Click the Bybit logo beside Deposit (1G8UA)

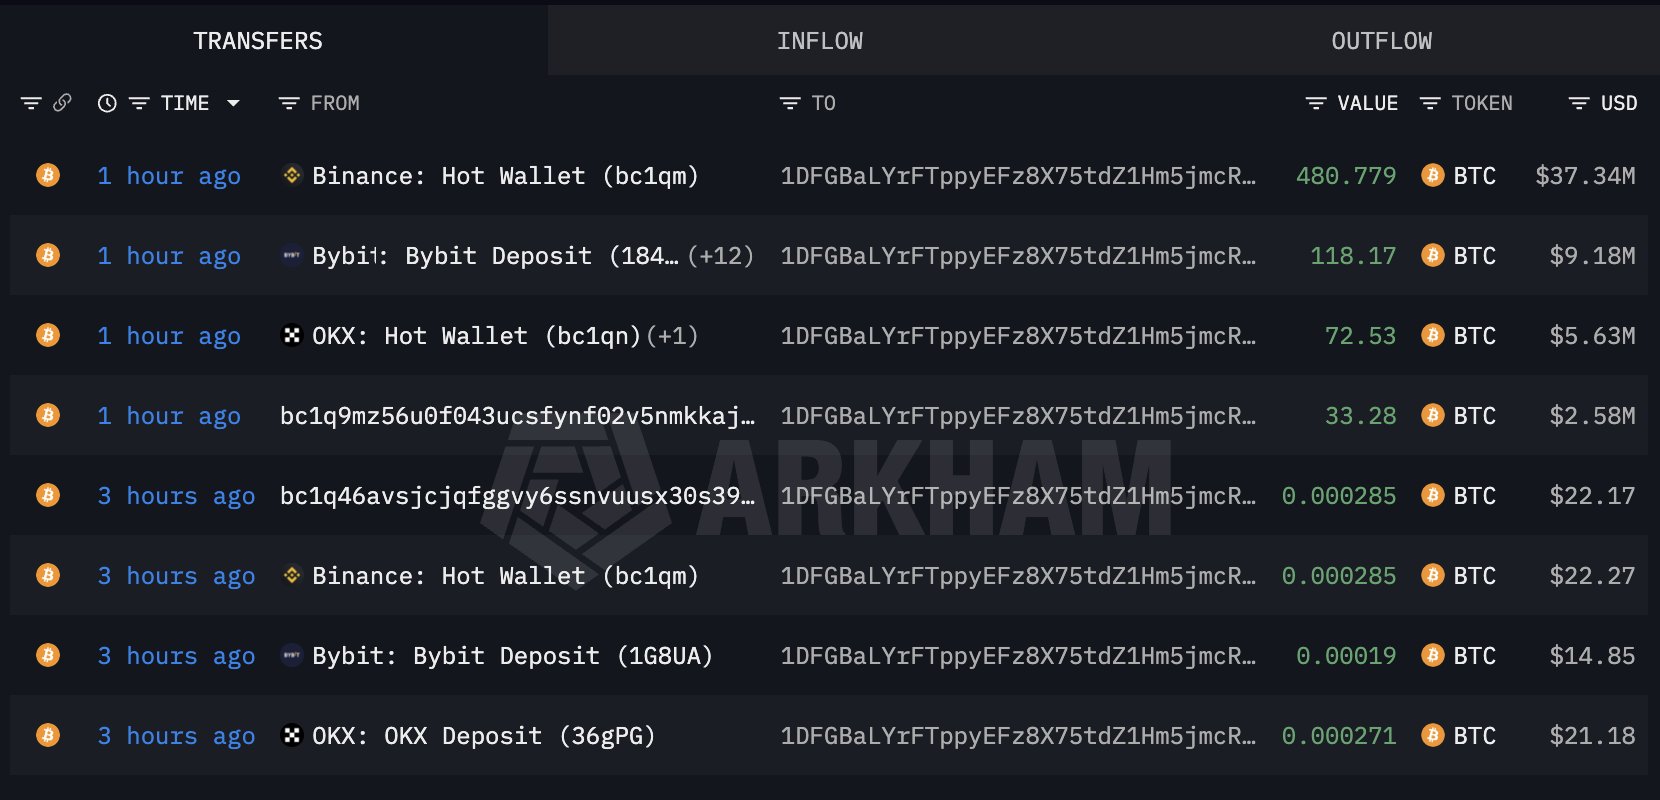pos(292,655)
